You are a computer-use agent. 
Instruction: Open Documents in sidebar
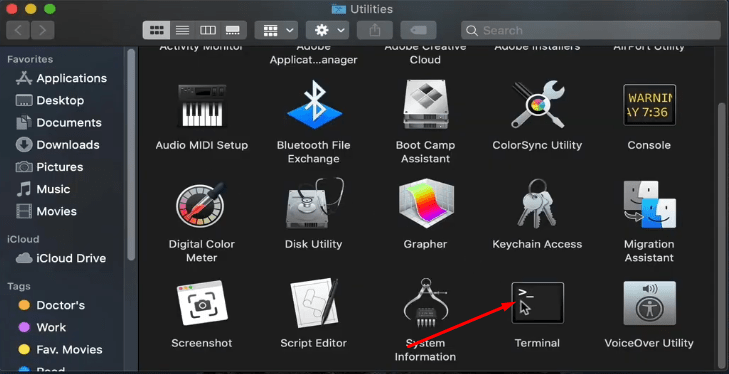(59, 123)
